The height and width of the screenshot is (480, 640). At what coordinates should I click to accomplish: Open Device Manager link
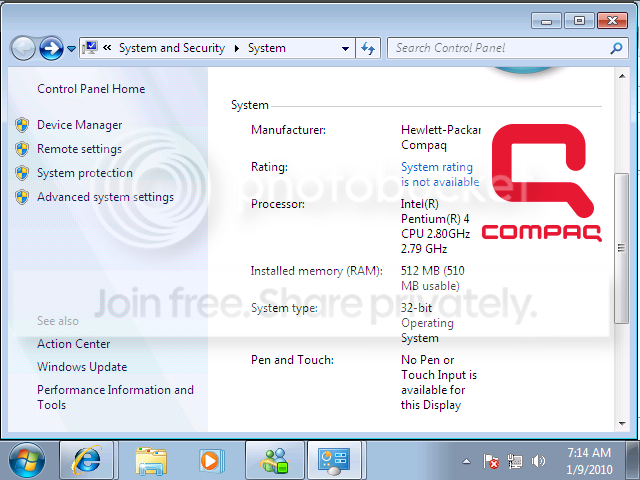point(80,125)
